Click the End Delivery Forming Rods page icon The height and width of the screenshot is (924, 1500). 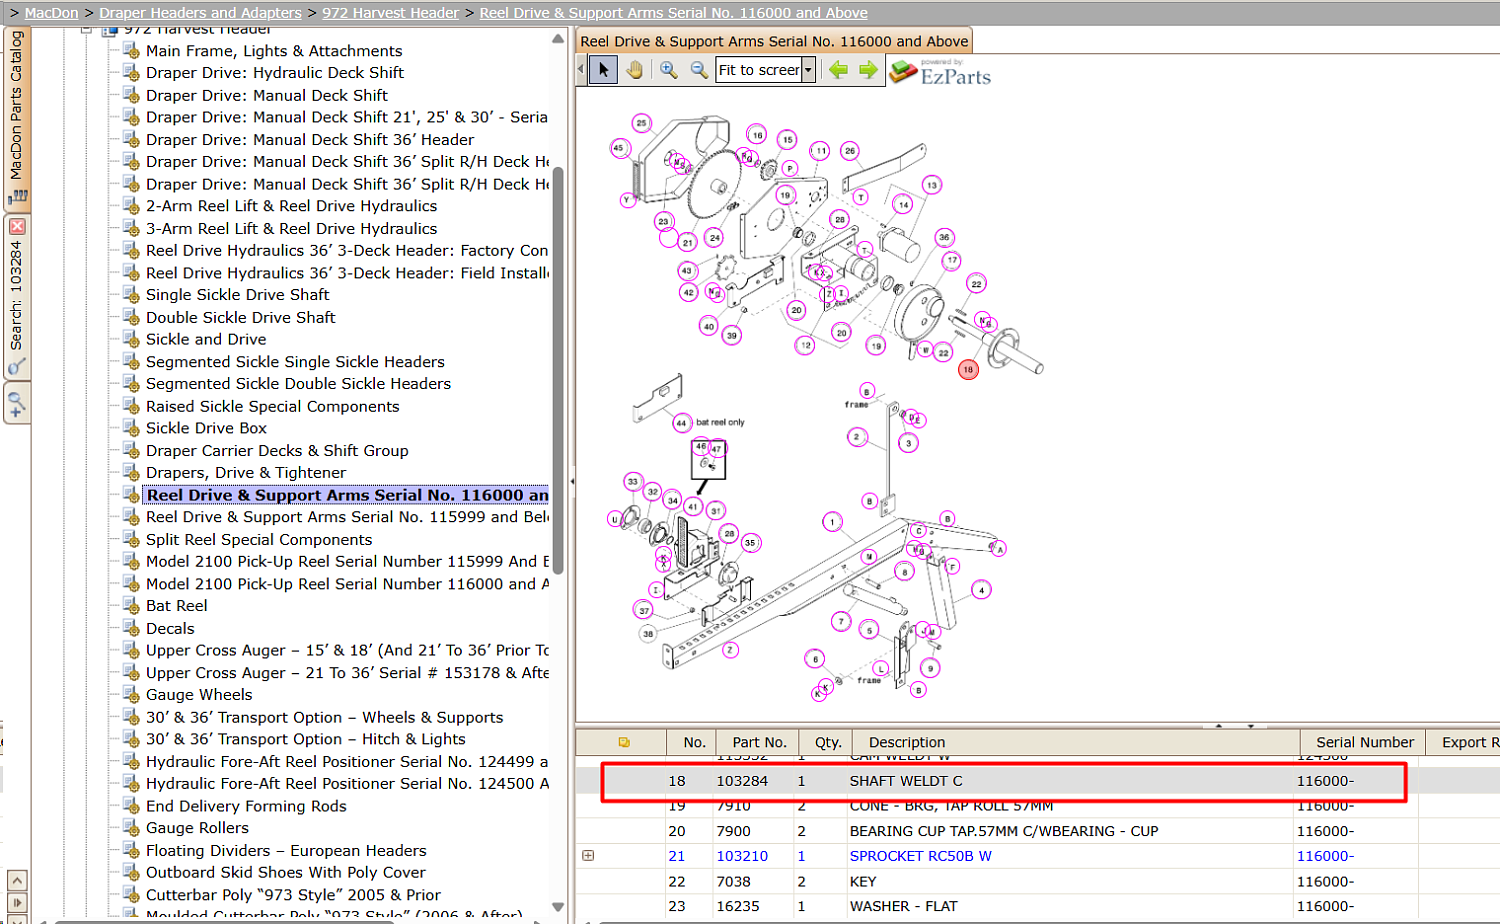[x=130, y=806]
